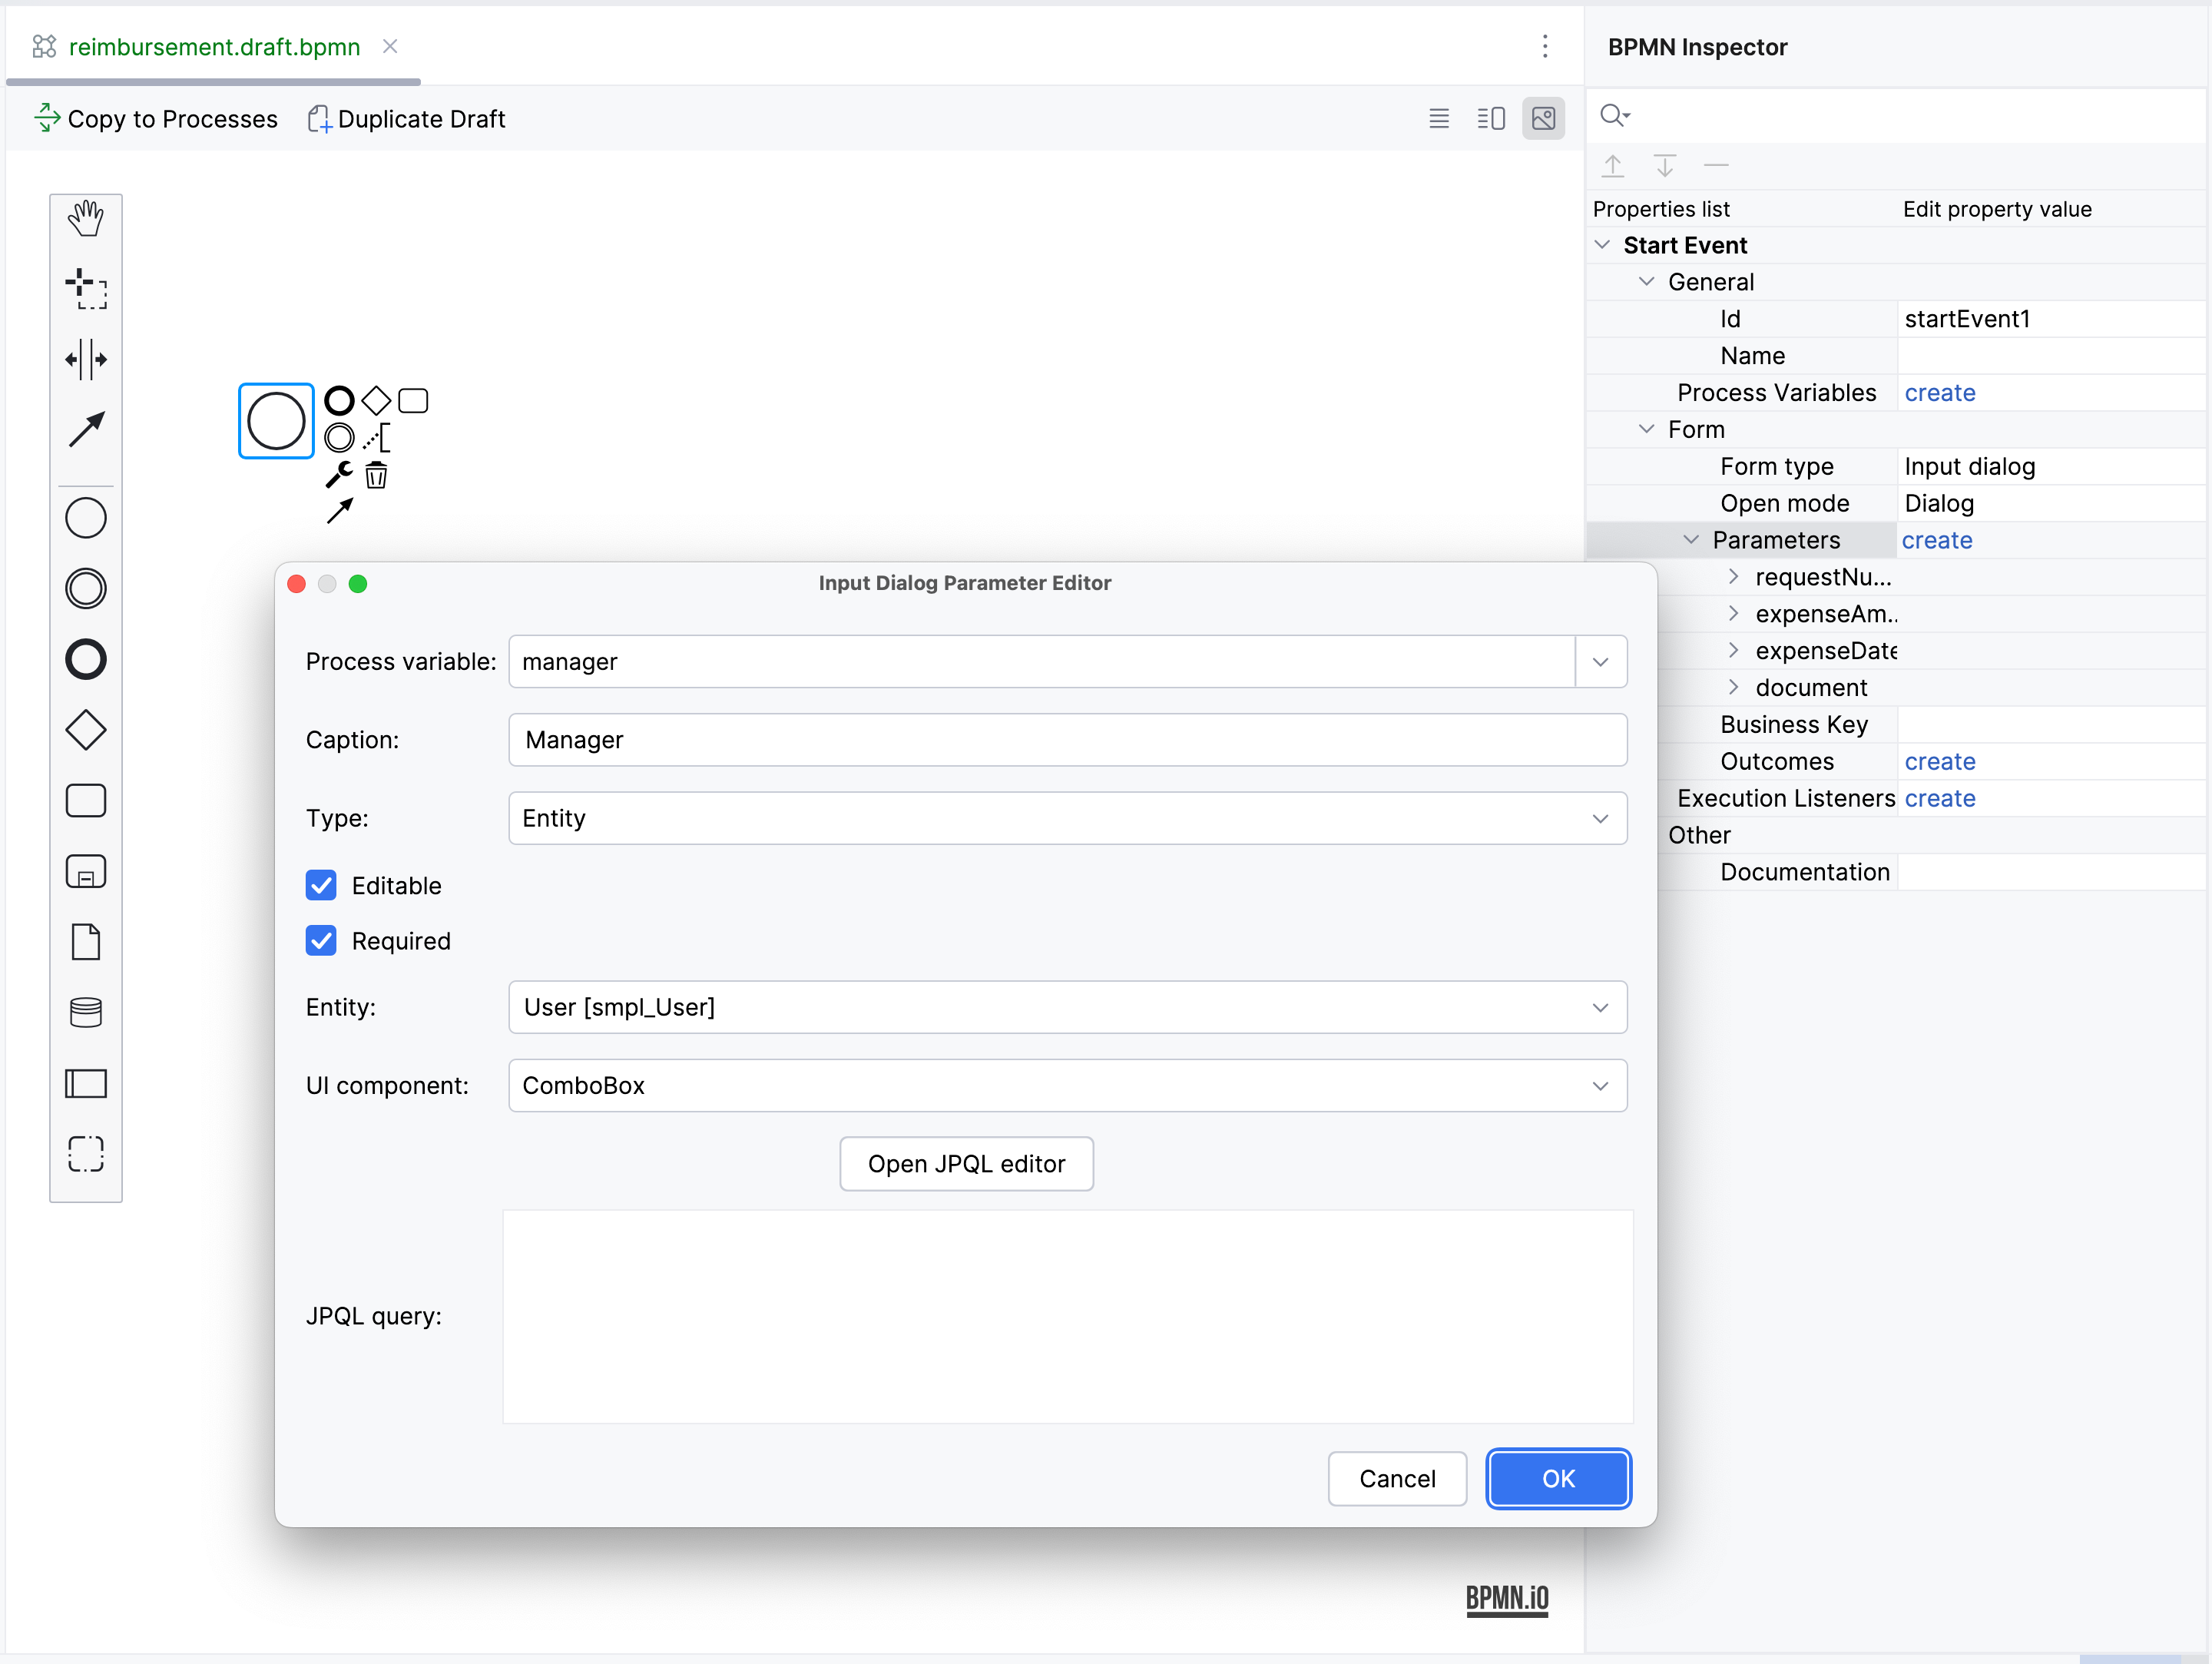Create a gateway from the palette diamond
The image size is (2212, 1664).
86,730
